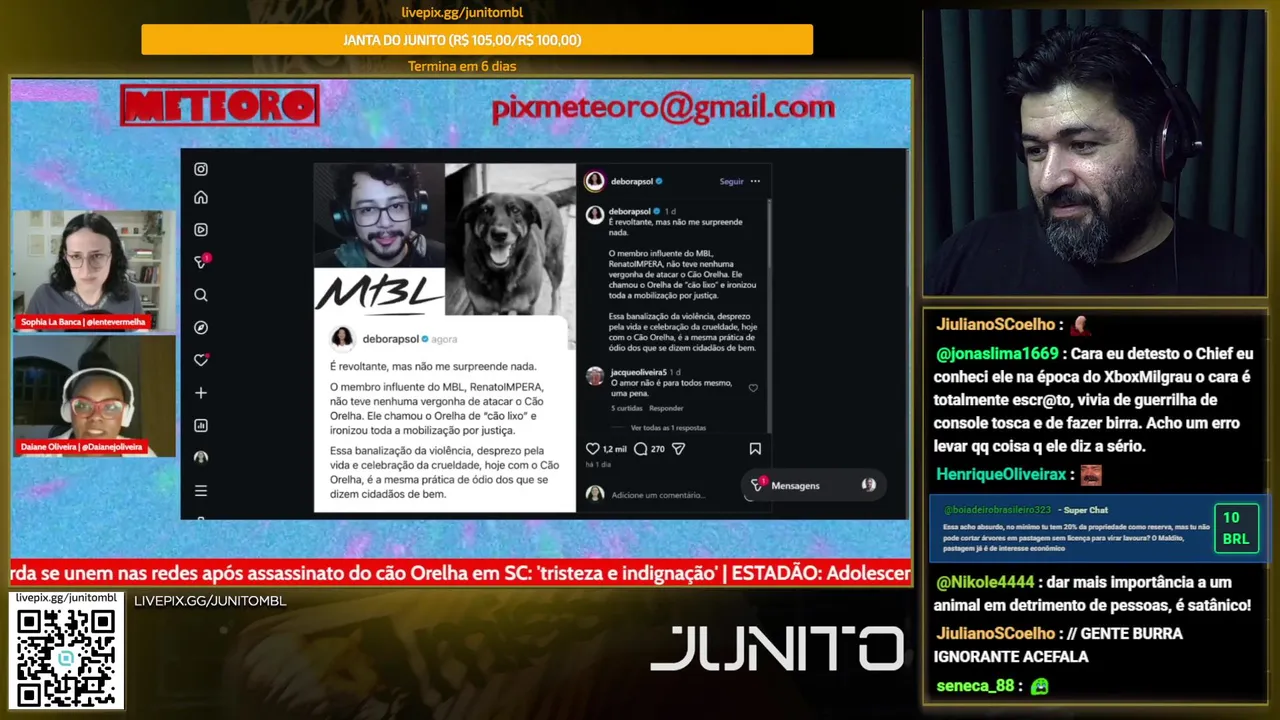Open dashboard chart icon in sidebar
The height and width of the screenshot is (720, 1280).
pos(201,425)
